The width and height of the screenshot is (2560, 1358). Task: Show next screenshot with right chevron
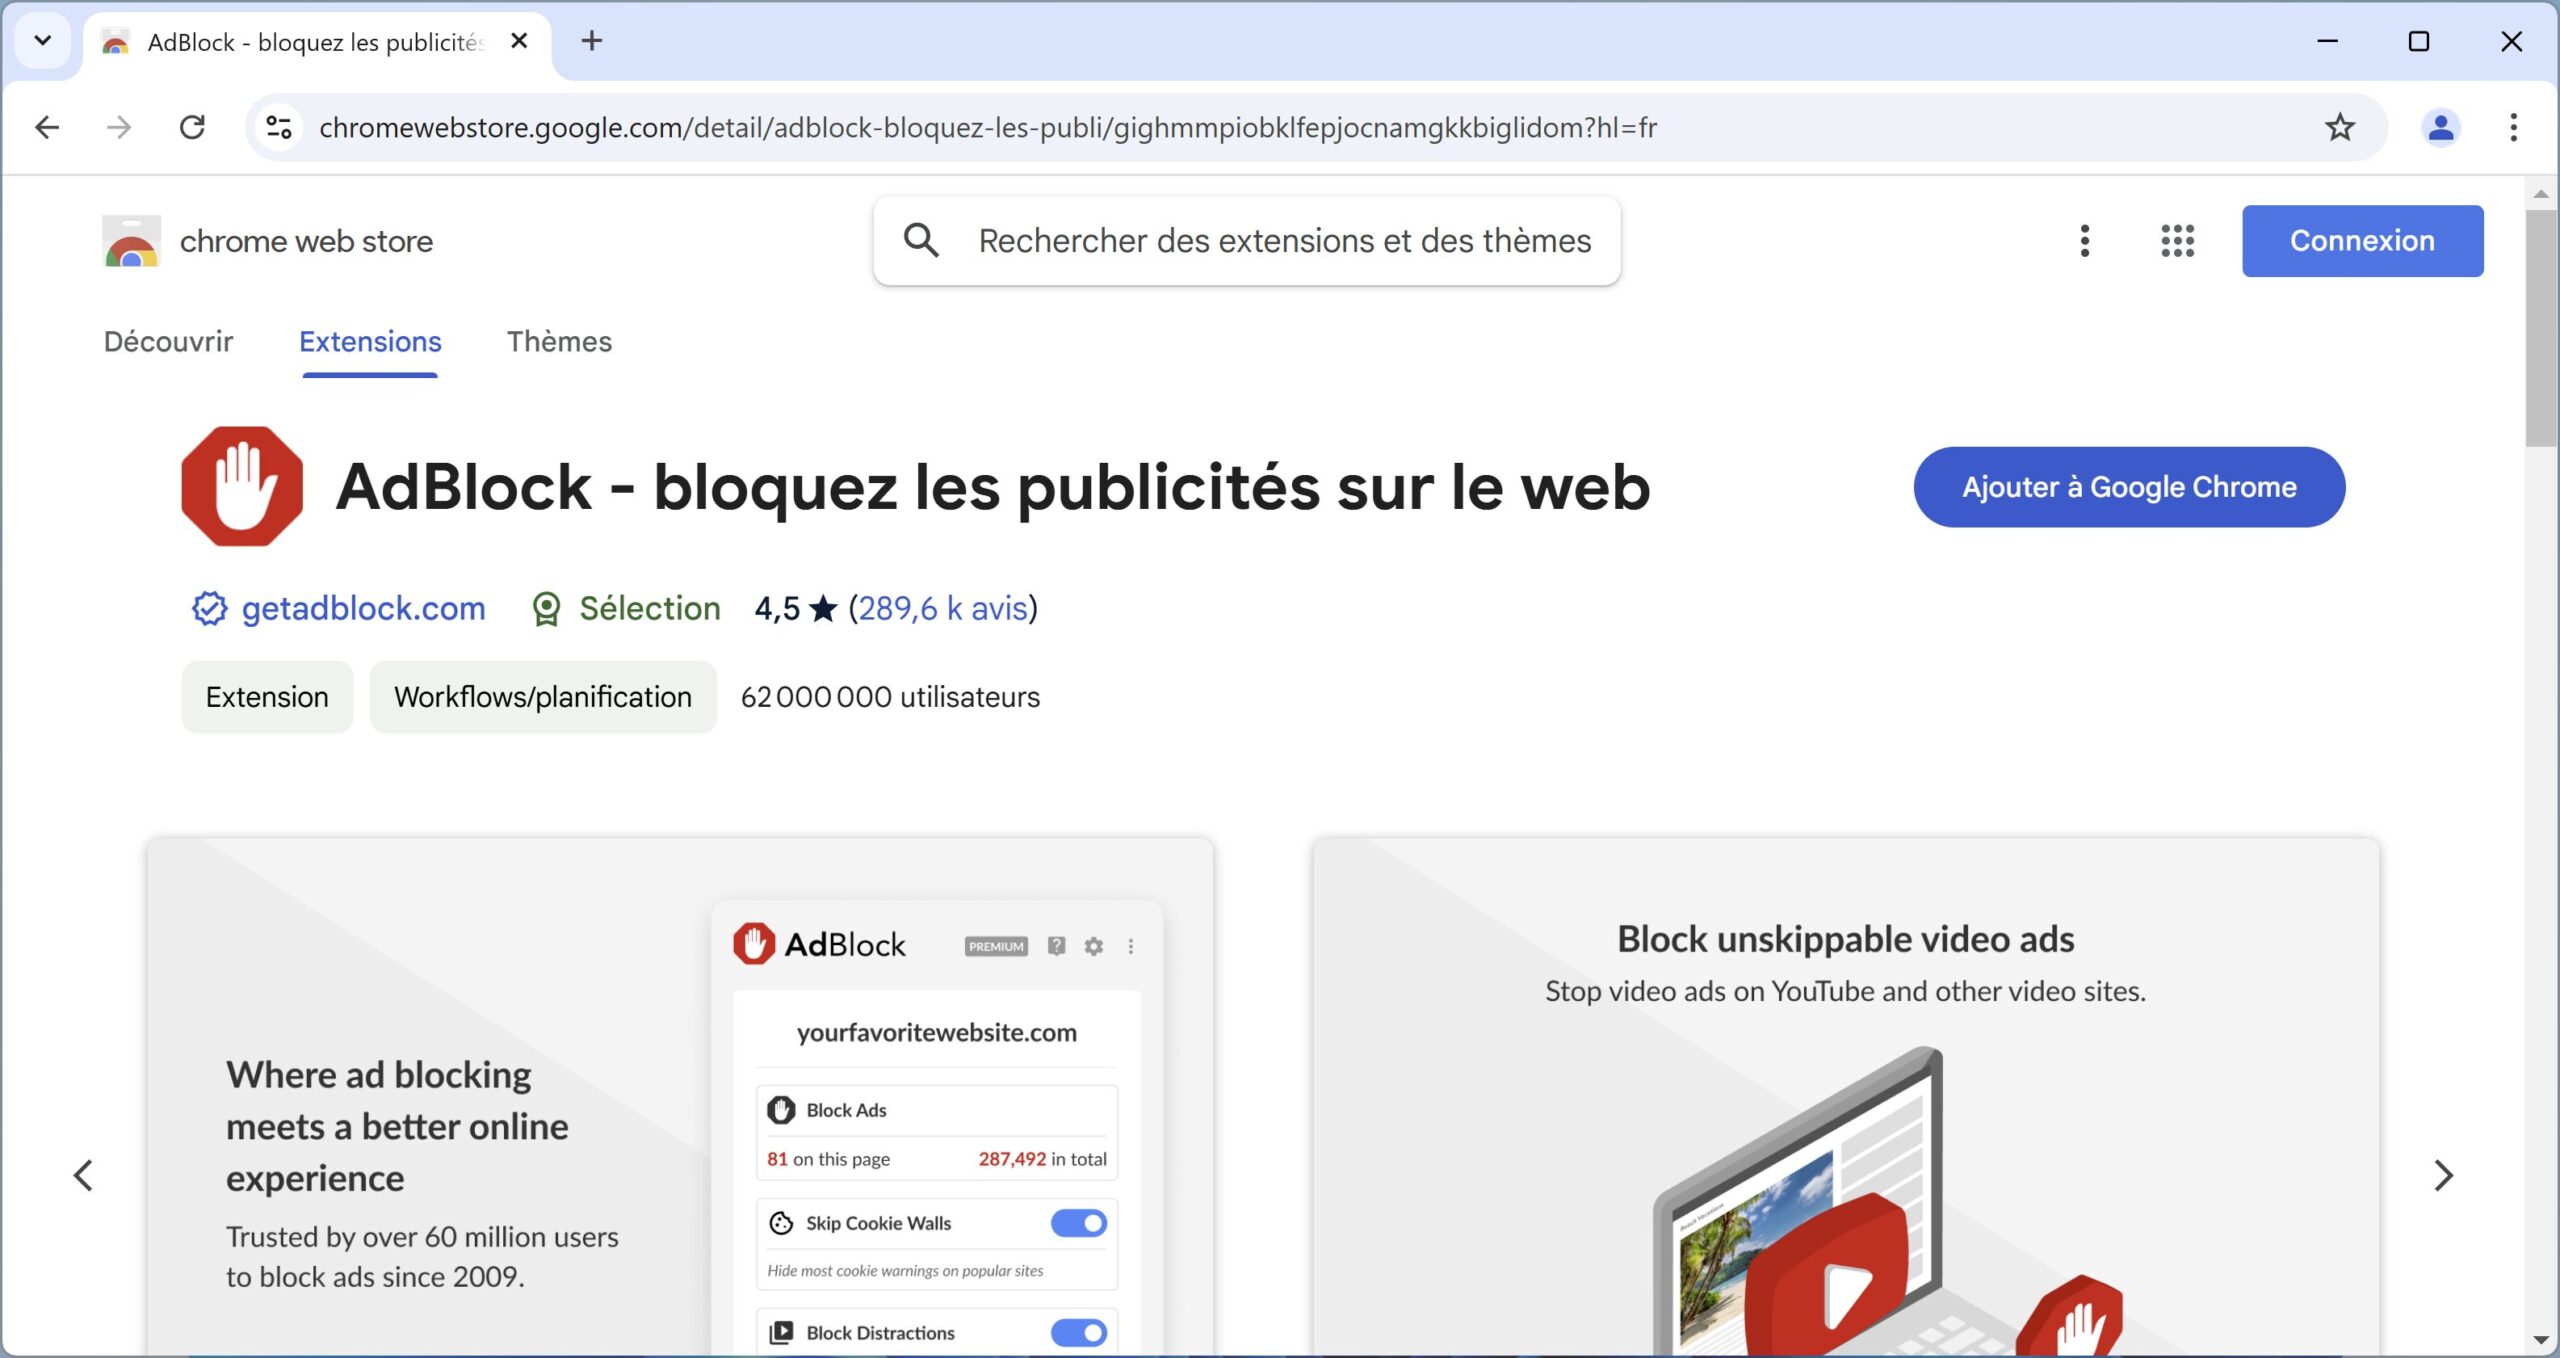[2443, 1175]
